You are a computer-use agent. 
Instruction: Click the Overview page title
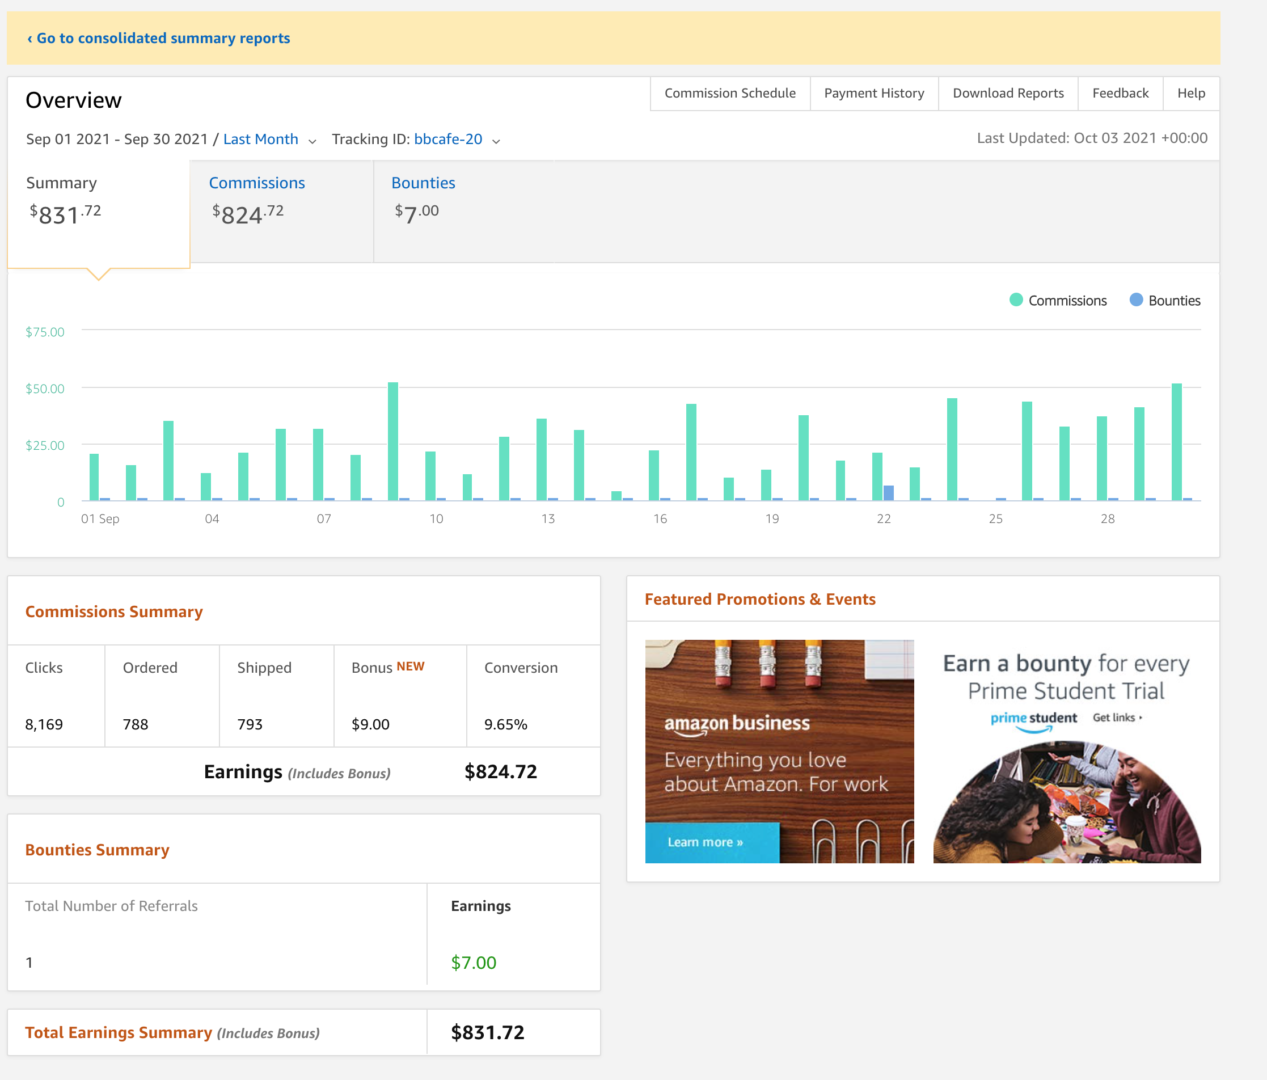(x=74, y=100)
